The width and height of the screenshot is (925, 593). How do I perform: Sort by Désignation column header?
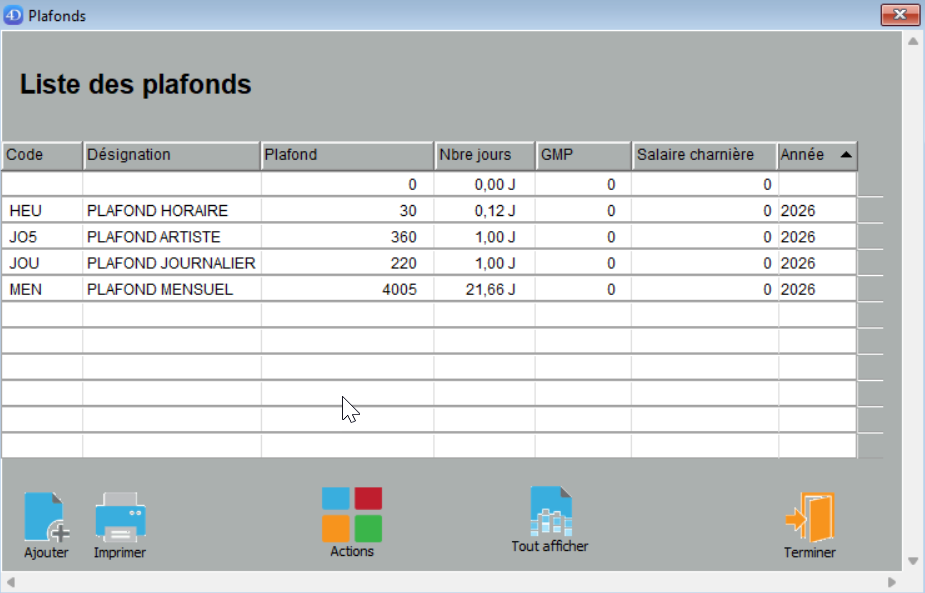click(x=171, y=155)
